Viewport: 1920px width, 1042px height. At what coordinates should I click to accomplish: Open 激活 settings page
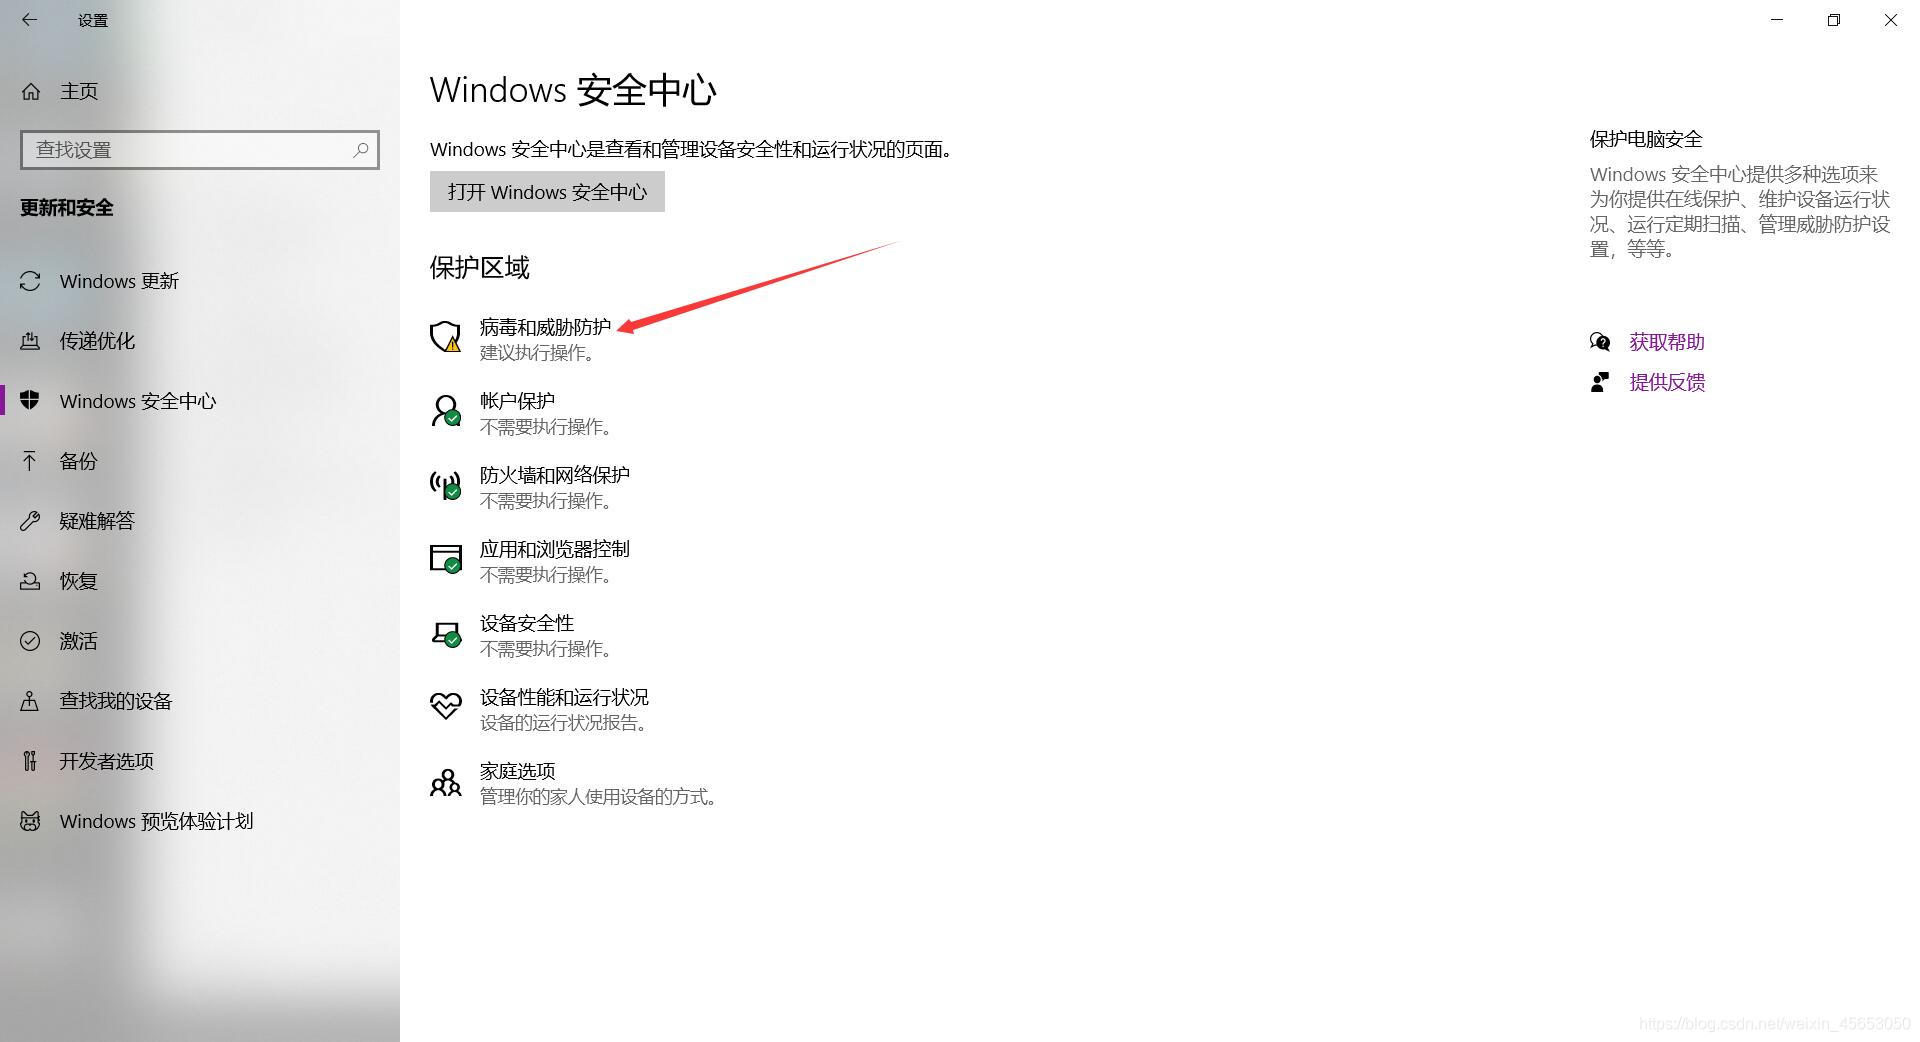click(x=200, y=641)
